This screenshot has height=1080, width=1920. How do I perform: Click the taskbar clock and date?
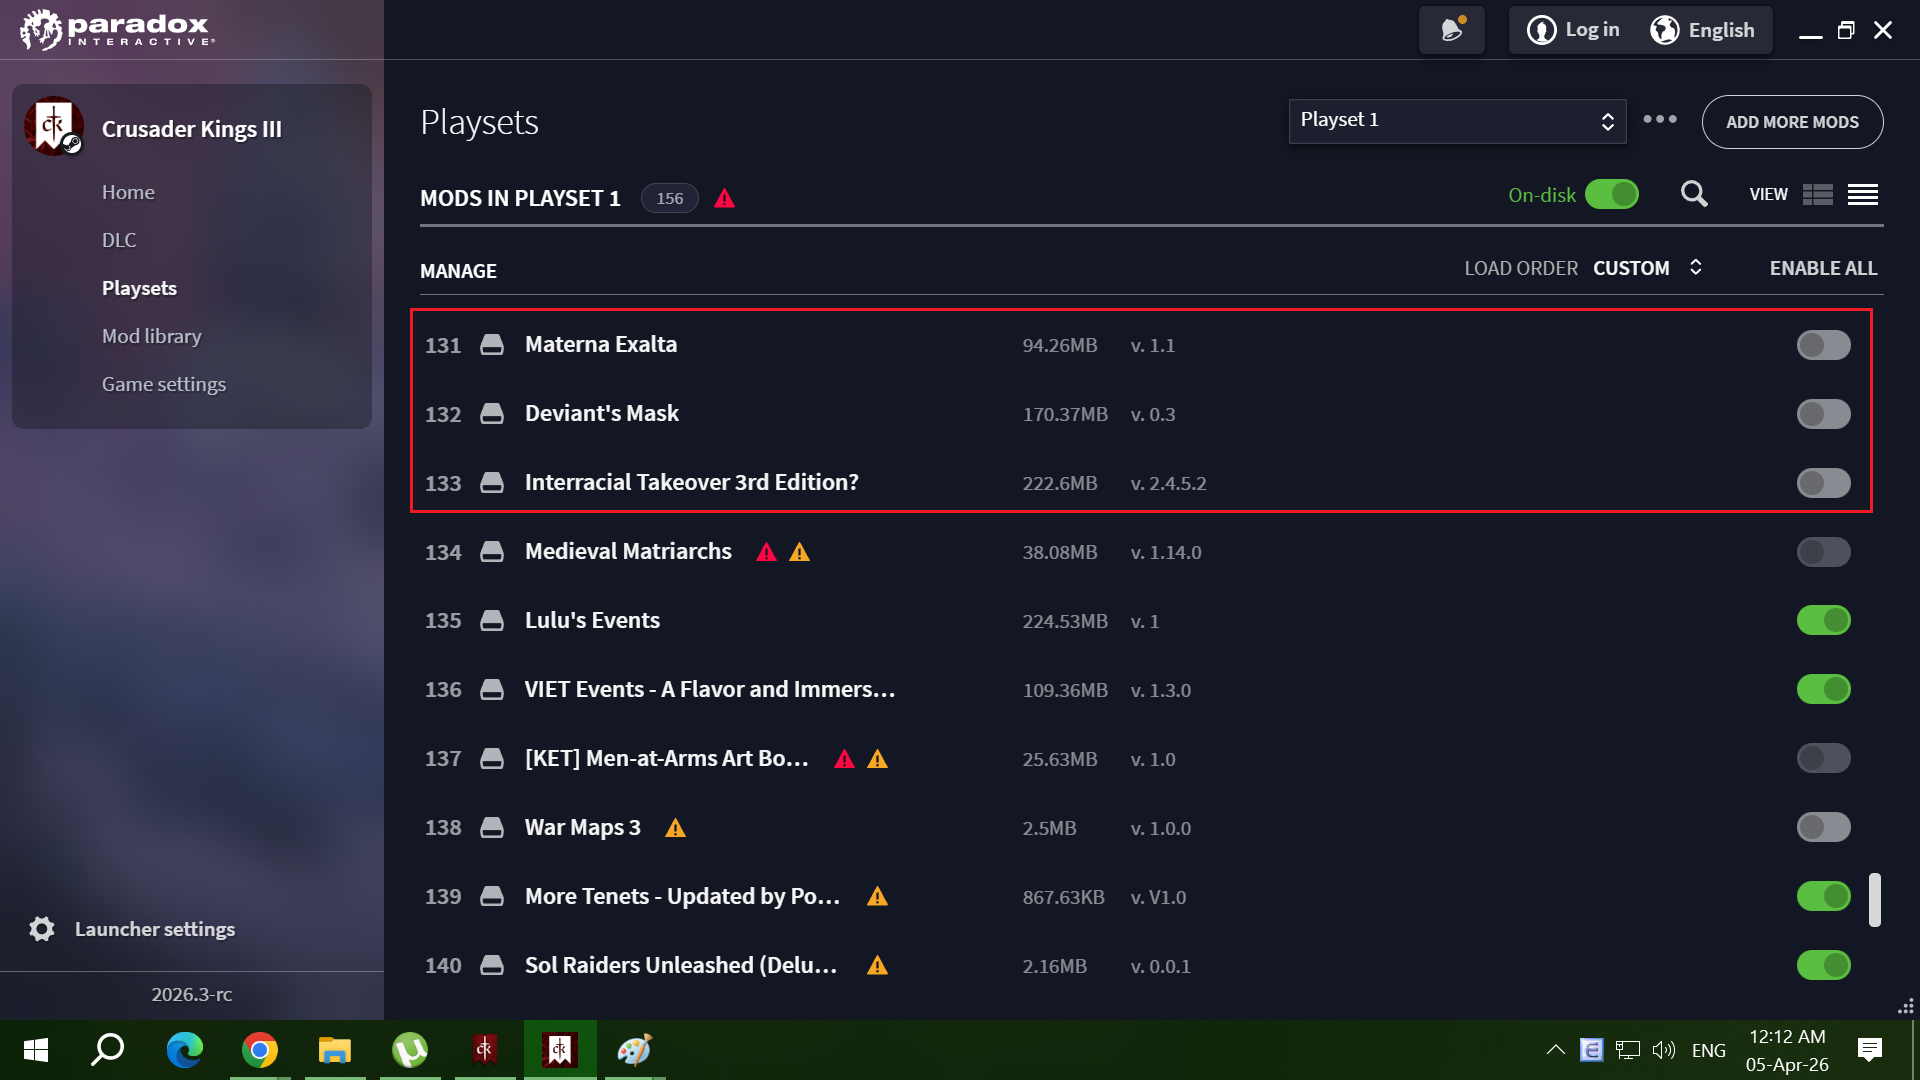pyautogui.click(x=1787, y=1050)
